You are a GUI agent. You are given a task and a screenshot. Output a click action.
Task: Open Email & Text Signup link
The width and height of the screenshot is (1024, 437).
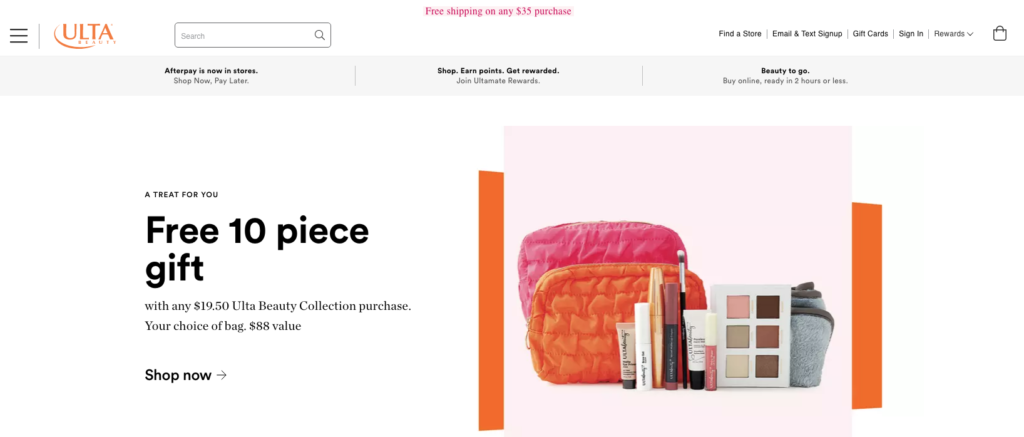pos(807,34)
